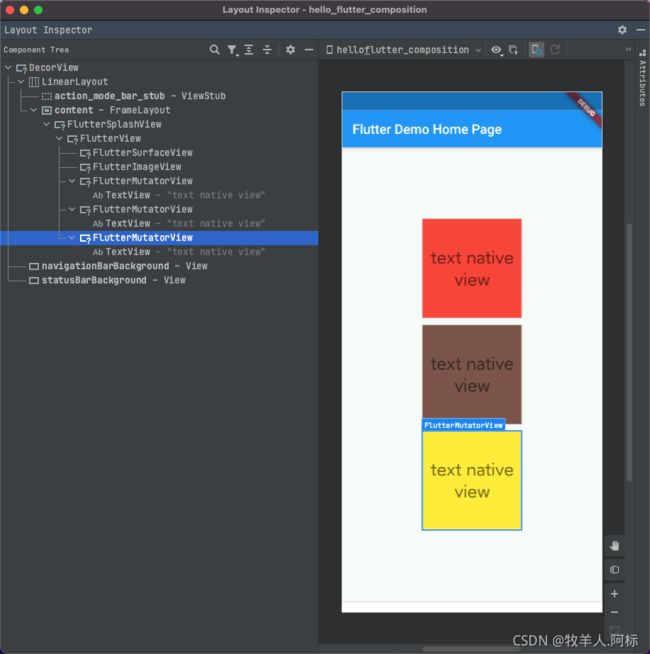Open the View Options eye dropdown
This screenshot has width=650, height=654.
click(x=496, y=50)
